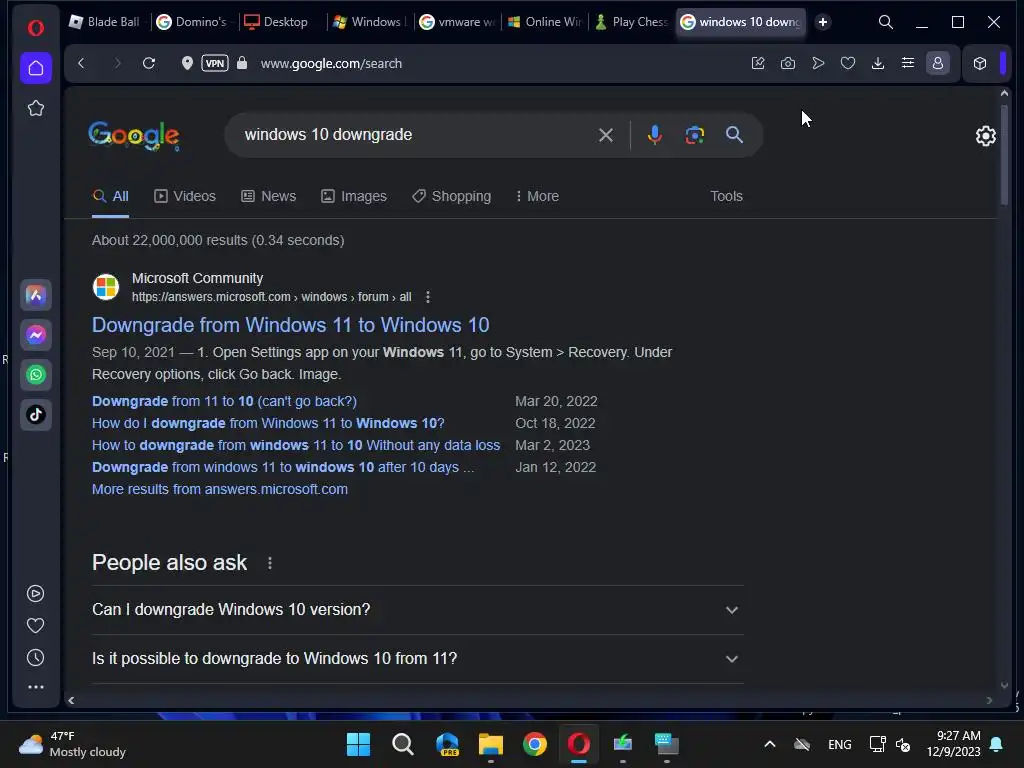Open the My Flow send icon
Image resolution: width=1024 pixels, height=768 pixels.
[x=818, y=63]
